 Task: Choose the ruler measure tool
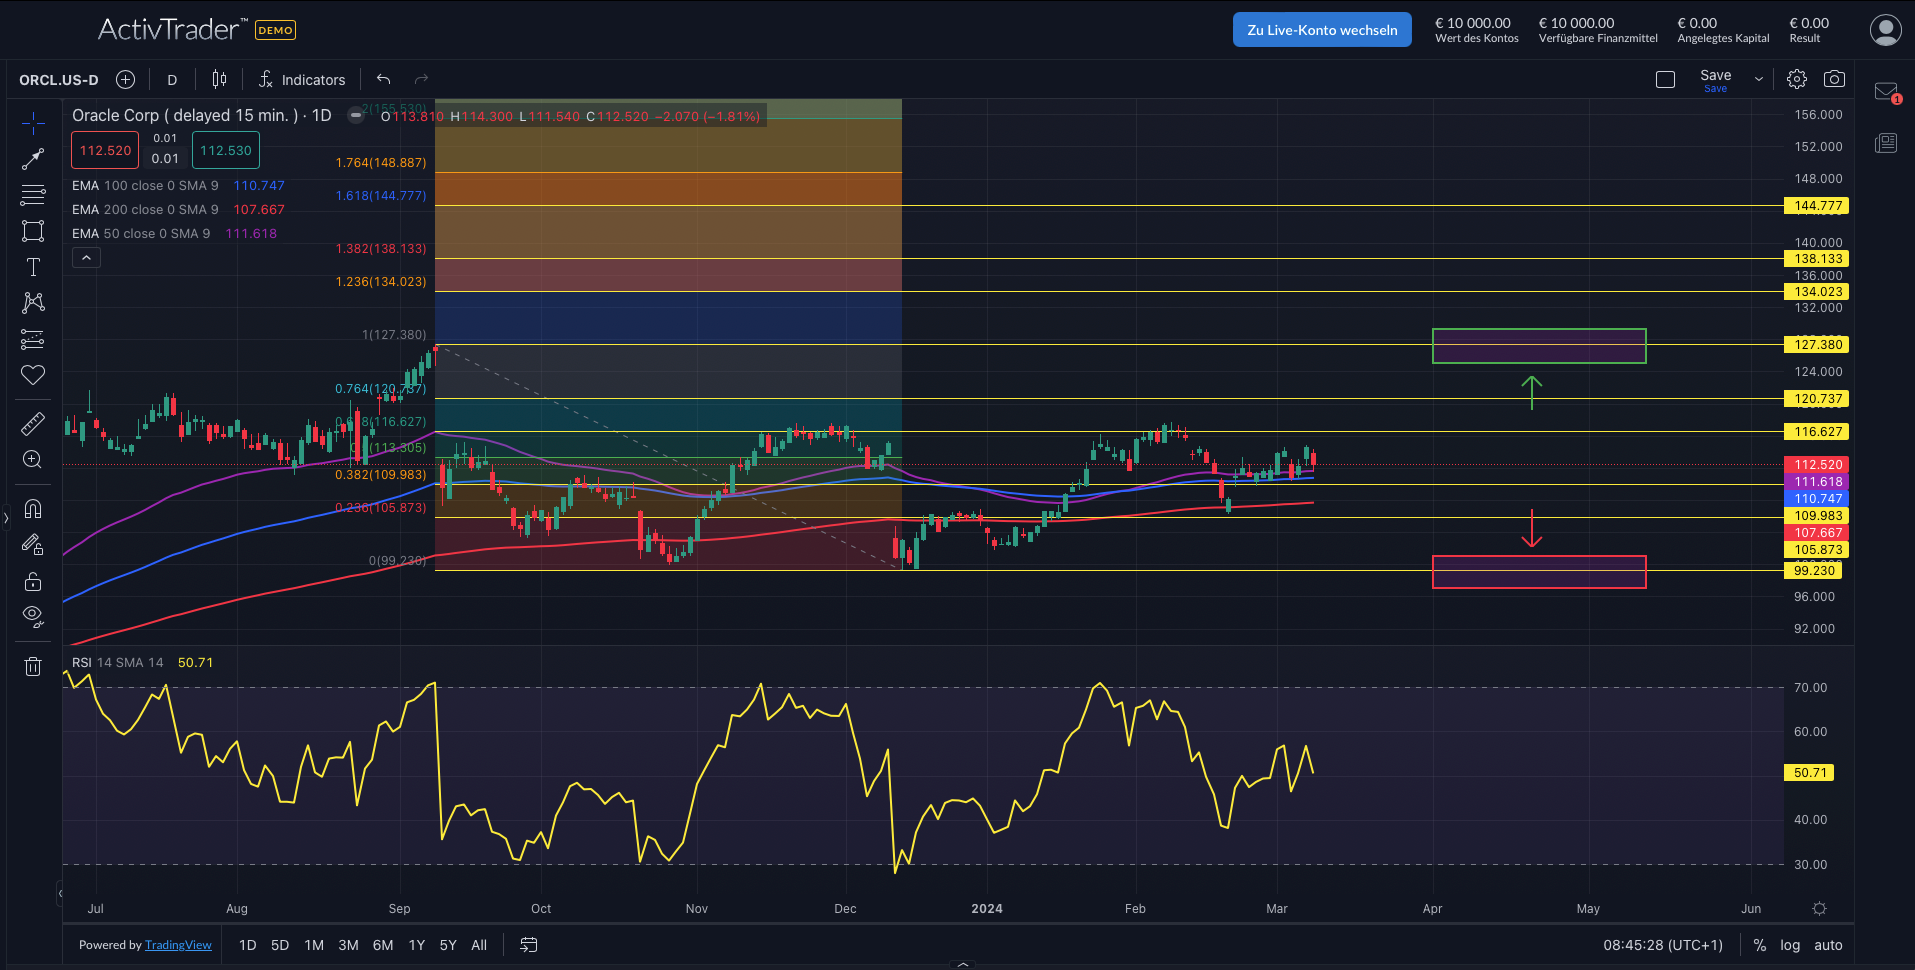33,424
